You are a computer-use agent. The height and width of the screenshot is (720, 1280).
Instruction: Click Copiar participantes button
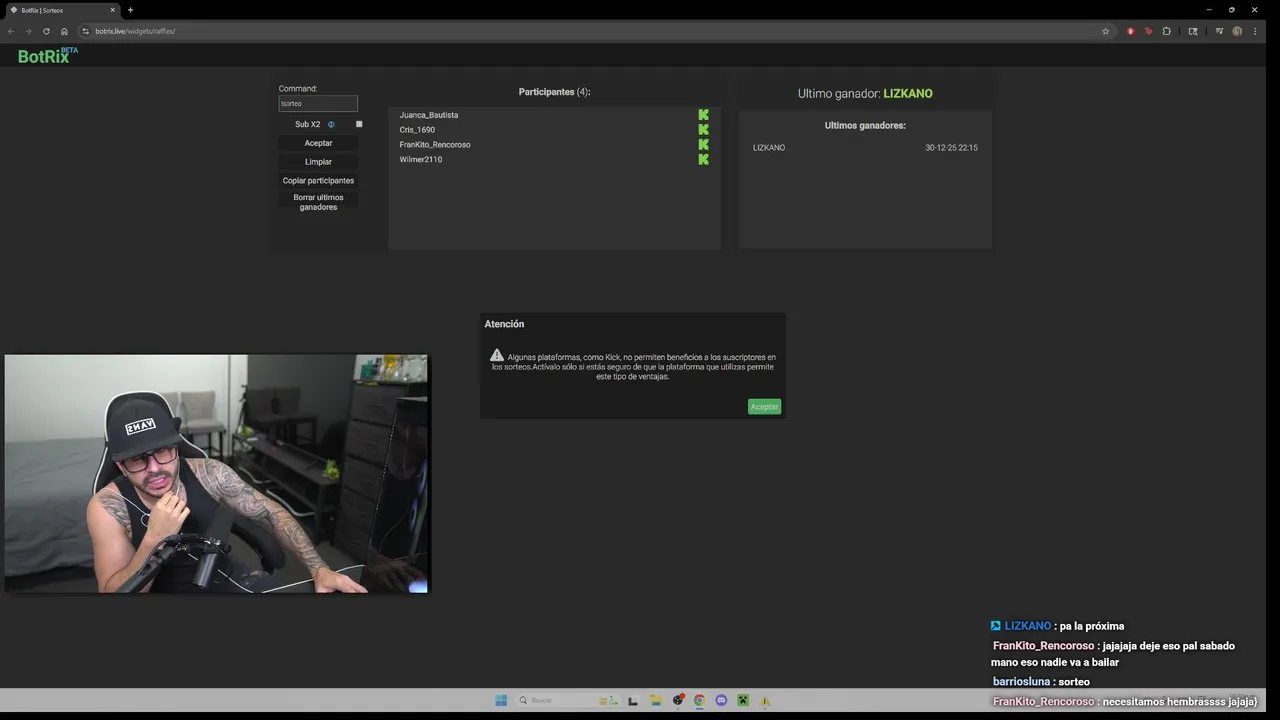[318, 181]
